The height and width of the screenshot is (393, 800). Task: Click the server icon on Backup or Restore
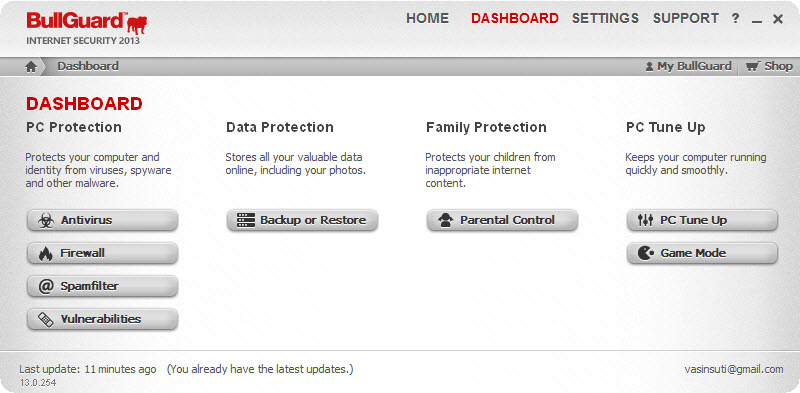click(246, 220)
